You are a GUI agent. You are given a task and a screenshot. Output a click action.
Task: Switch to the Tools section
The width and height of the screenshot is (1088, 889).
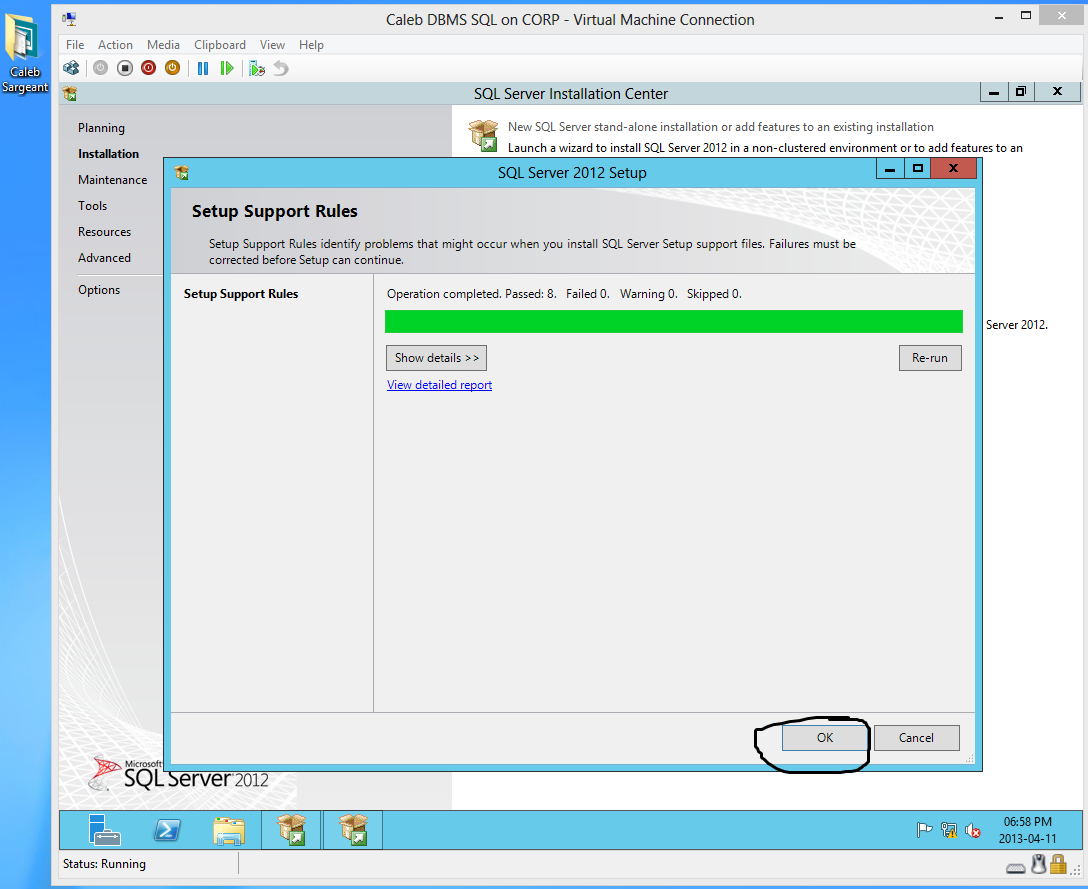92,205
